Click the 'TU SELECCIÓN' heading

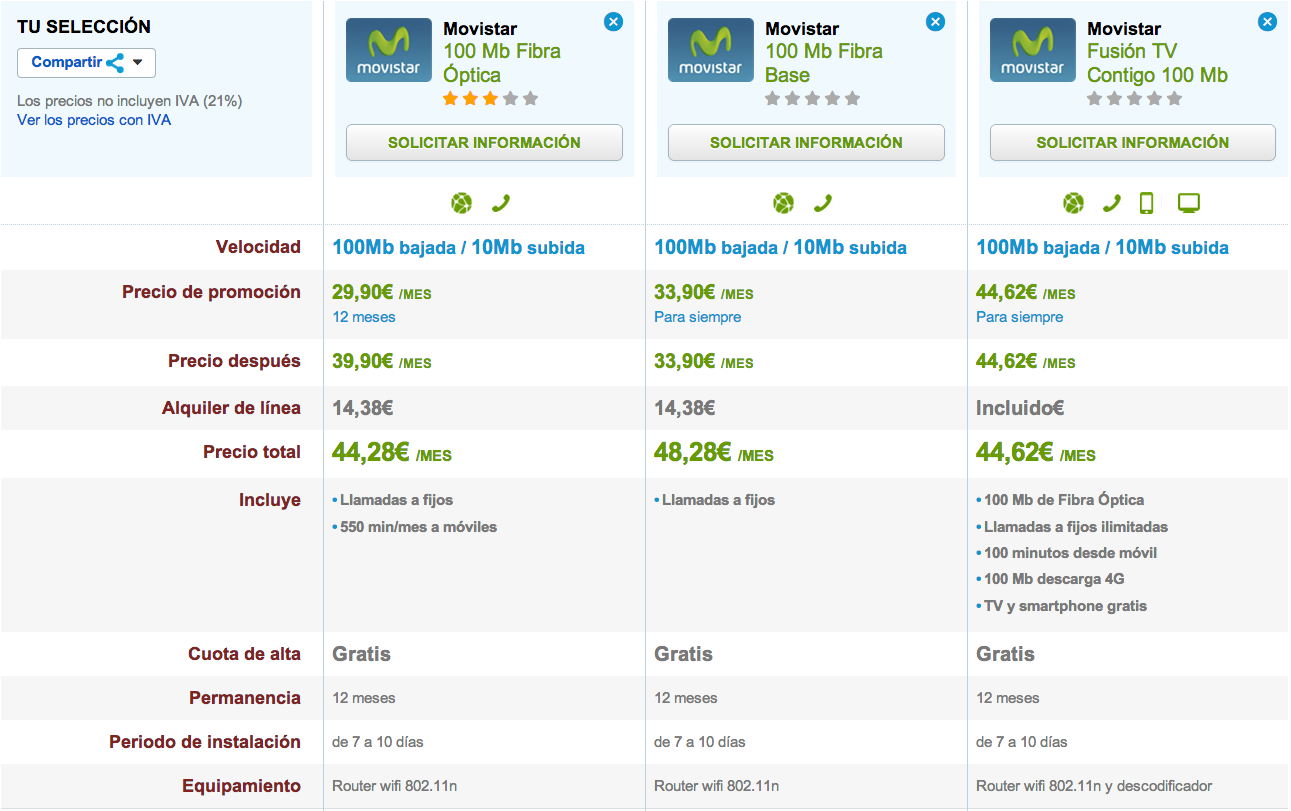tap(84, 27)
